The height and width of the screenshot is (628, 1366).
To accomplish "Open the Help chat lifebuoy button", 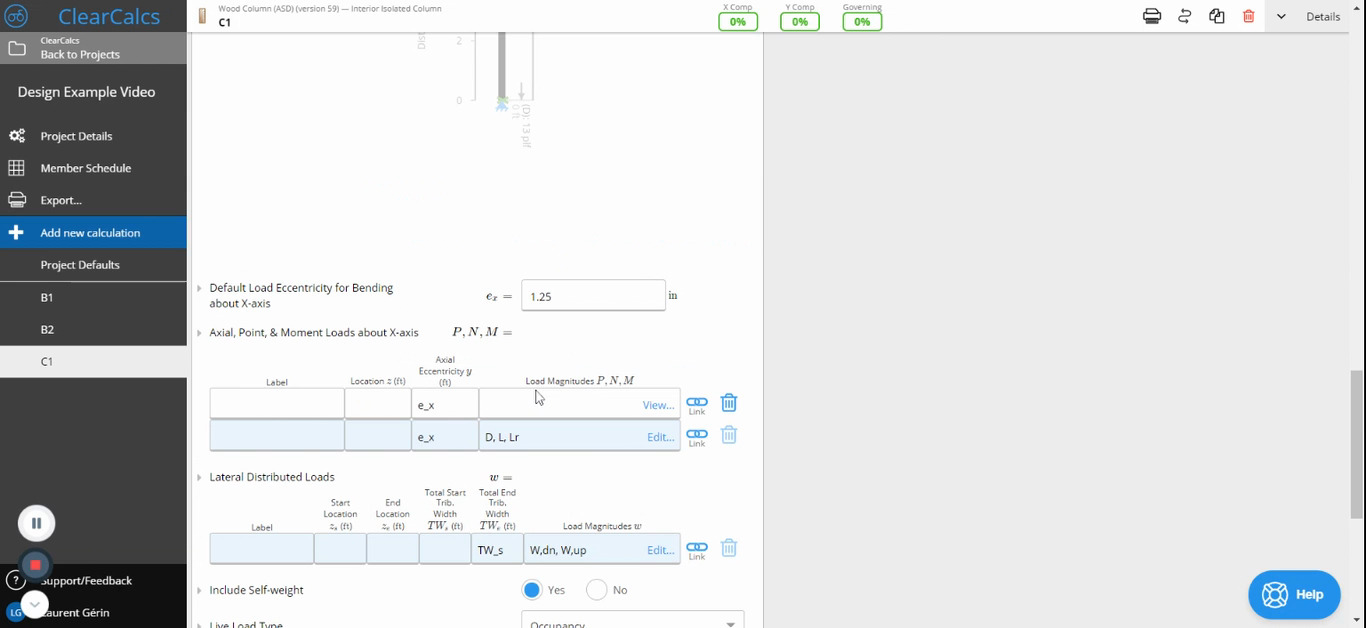I will click(1294, 595).
